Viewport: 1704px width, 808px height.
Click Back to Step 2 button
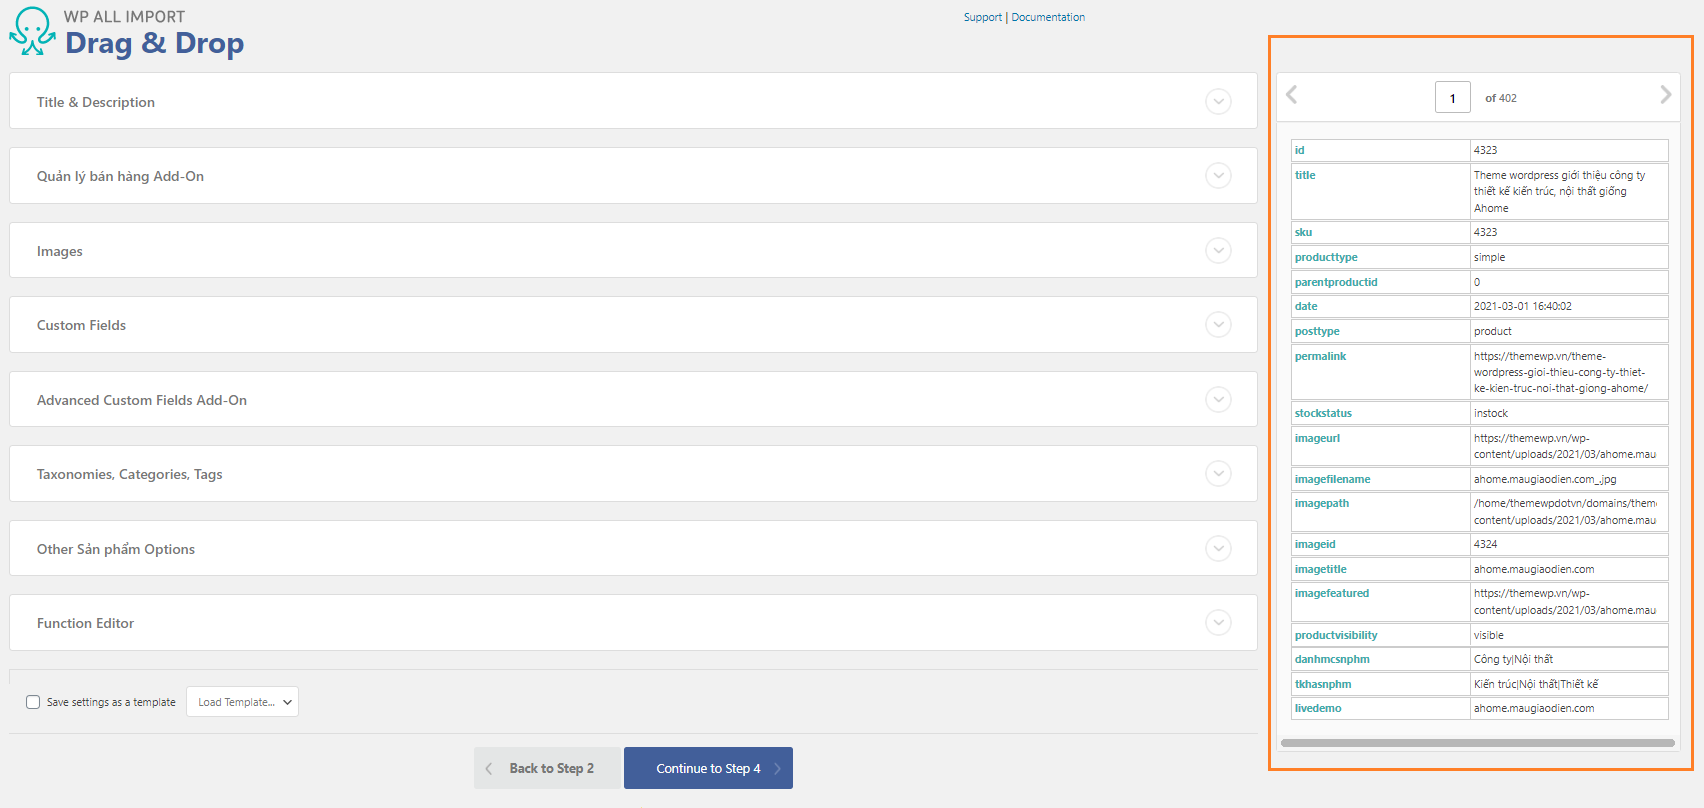[x=548, y=768]
